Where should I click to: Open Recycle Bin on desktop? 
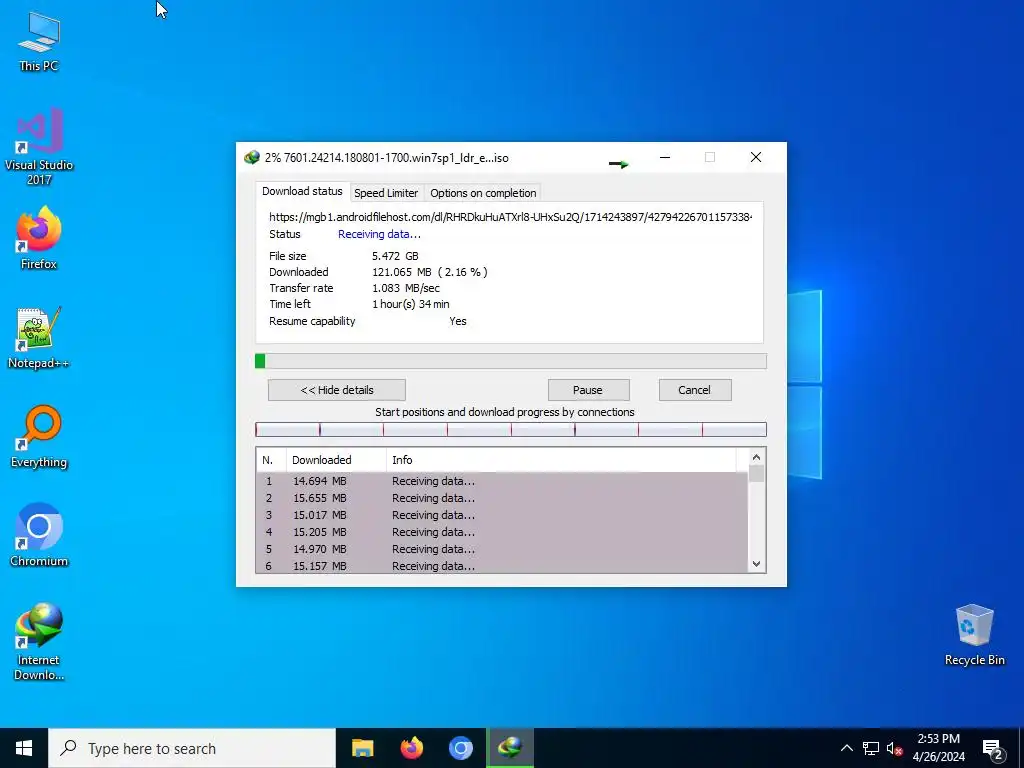point(974,635)
